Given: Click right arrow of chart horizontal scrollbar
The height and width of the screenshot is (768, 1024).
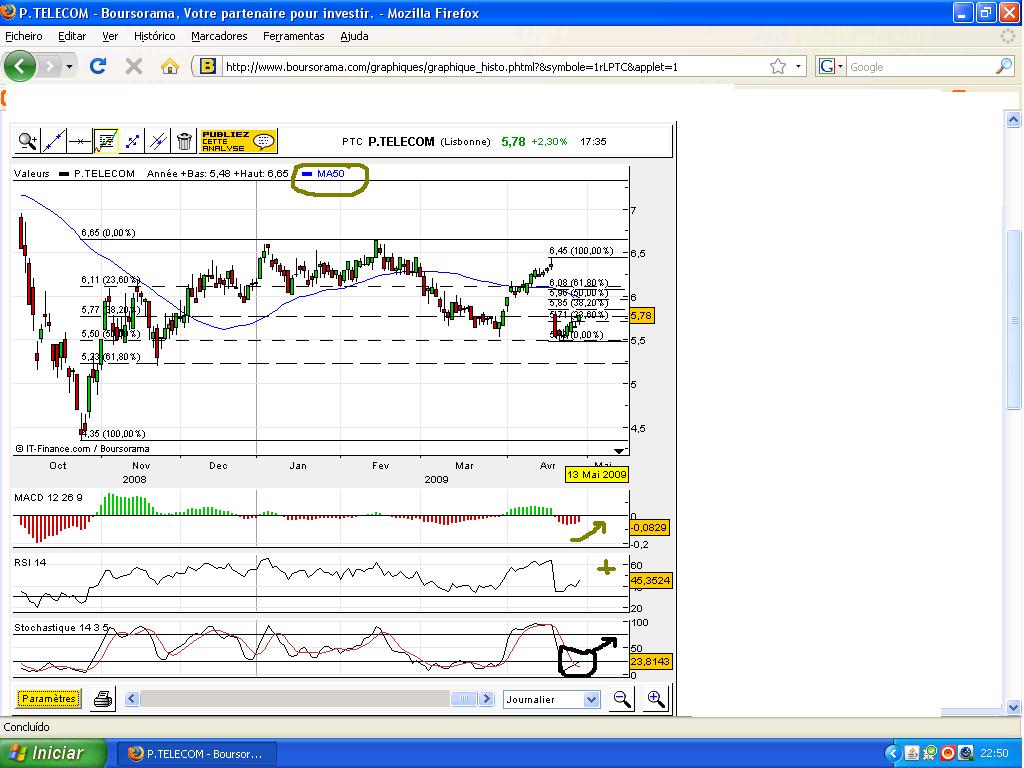Looking at the screenshot, I should click(486, 699).
